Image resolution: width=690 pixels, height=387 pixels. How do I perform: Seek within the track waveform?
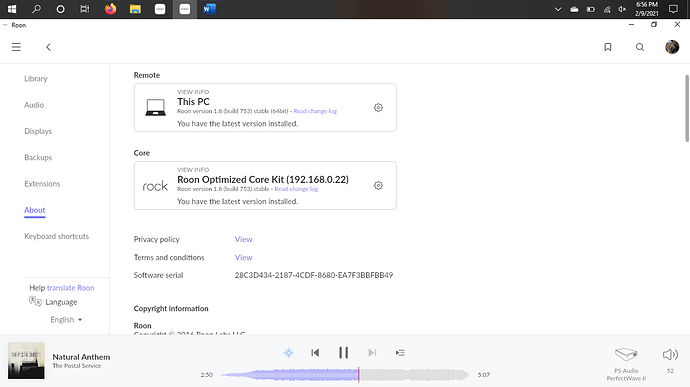tap(344, 375)
